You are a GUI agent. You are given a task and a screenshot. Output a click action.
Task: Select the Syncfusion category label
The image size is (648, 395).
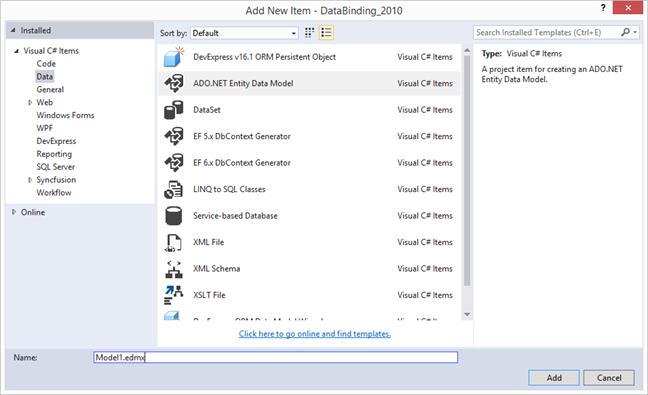point(56,180)
